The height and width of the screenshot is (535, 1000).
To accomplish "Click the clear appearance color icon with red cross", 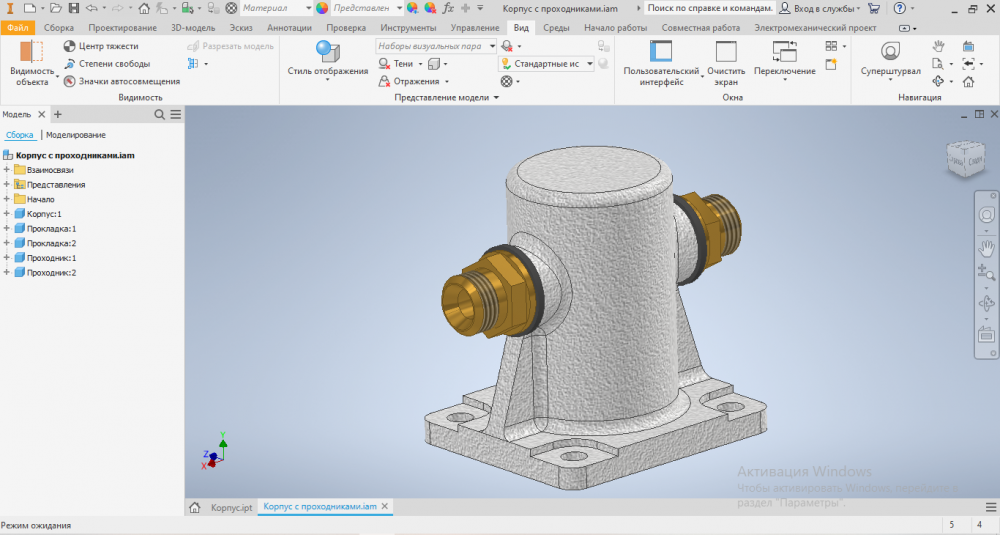I will tap(430, 8).
